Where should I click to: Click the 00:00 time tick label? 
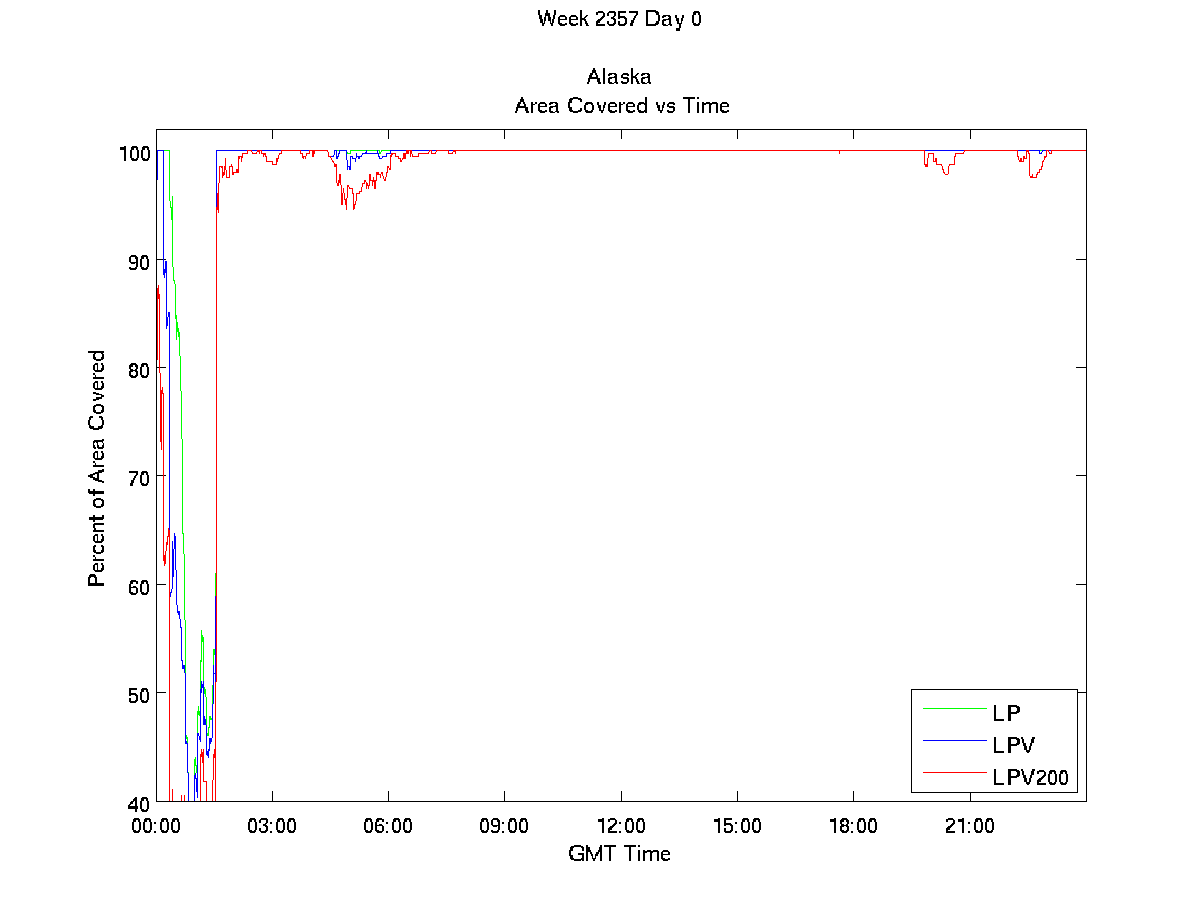(156, 827)
